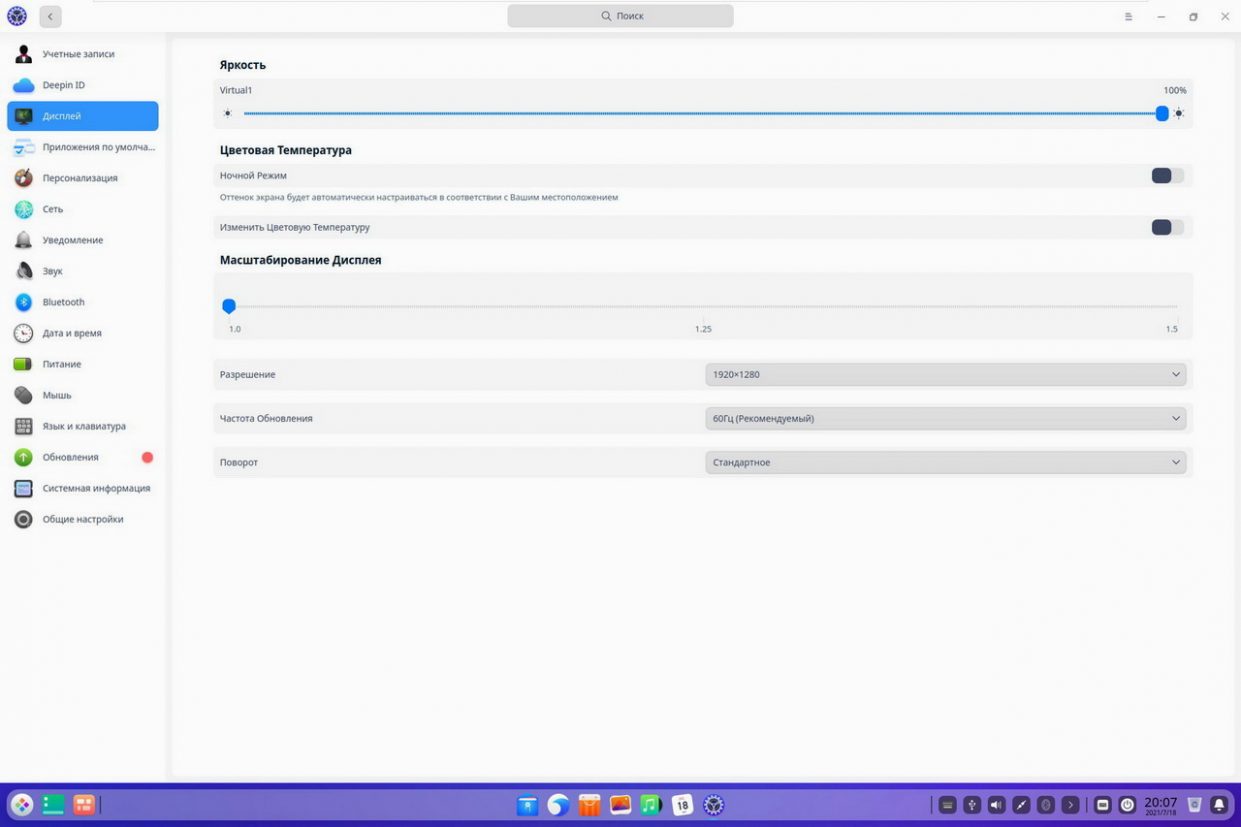Screen dimensions: 1241x827
Task: Open Сеть network settings icon
Action: 23,209
